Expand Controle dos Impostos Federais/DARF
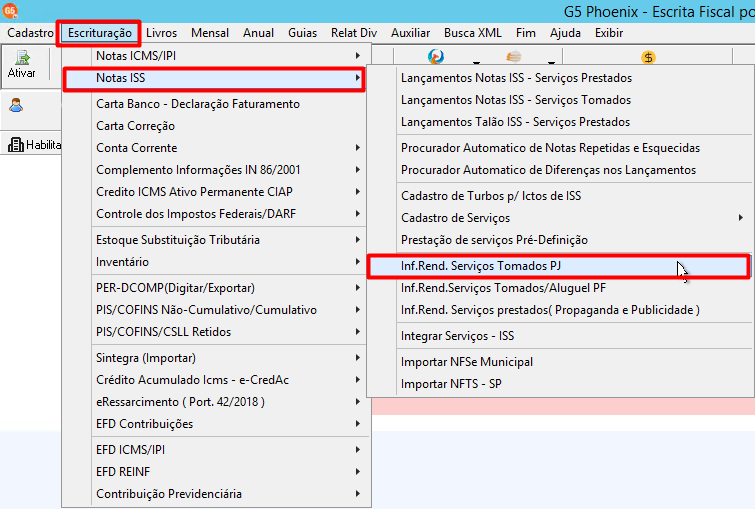Viewport: 755px width, 509px height. tap(216, 214)
